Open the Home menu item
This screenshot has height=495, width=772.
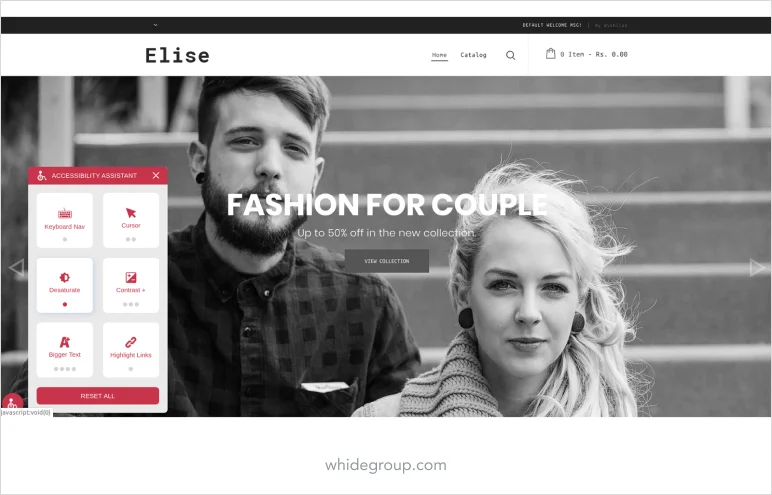439,55
